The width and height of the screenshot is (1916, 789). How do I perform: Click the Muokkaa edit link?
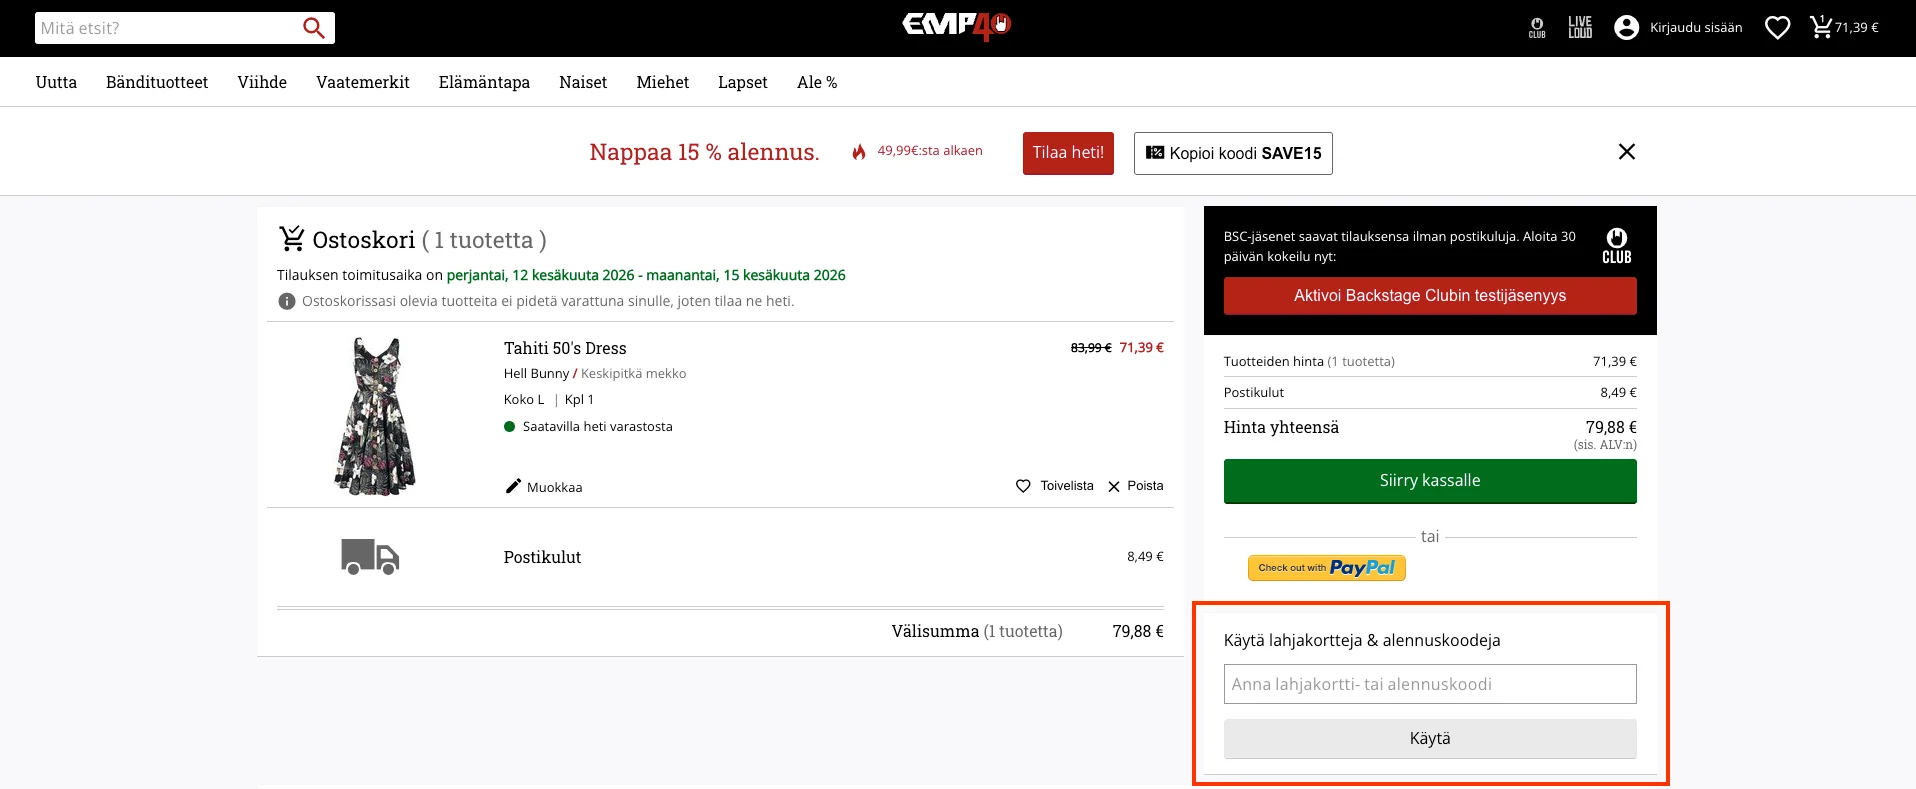pyautogui.click(x=554, y=487)
